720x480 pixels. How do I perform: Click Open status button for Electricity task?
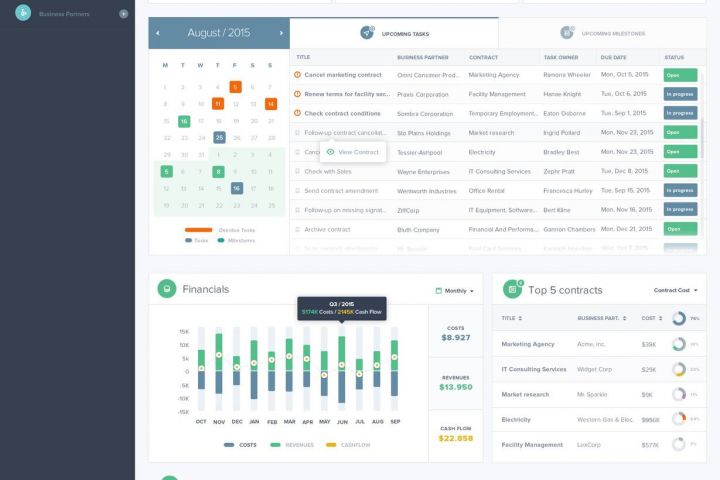click(x=680, y=152)
